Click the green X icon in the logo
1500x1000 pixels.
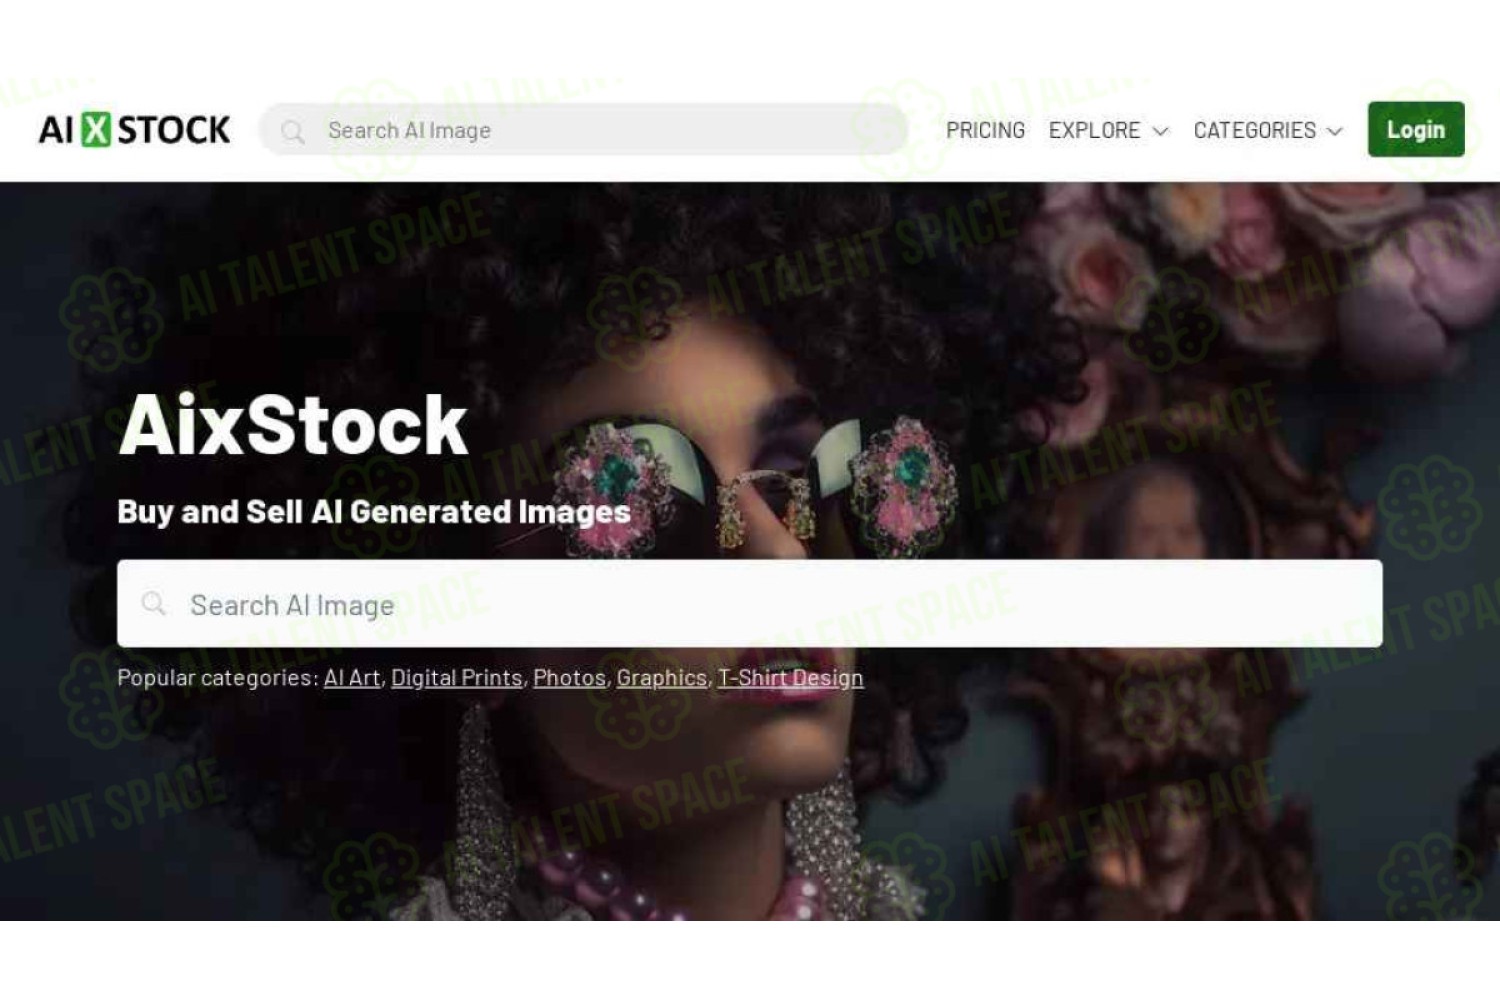(96, 130)
